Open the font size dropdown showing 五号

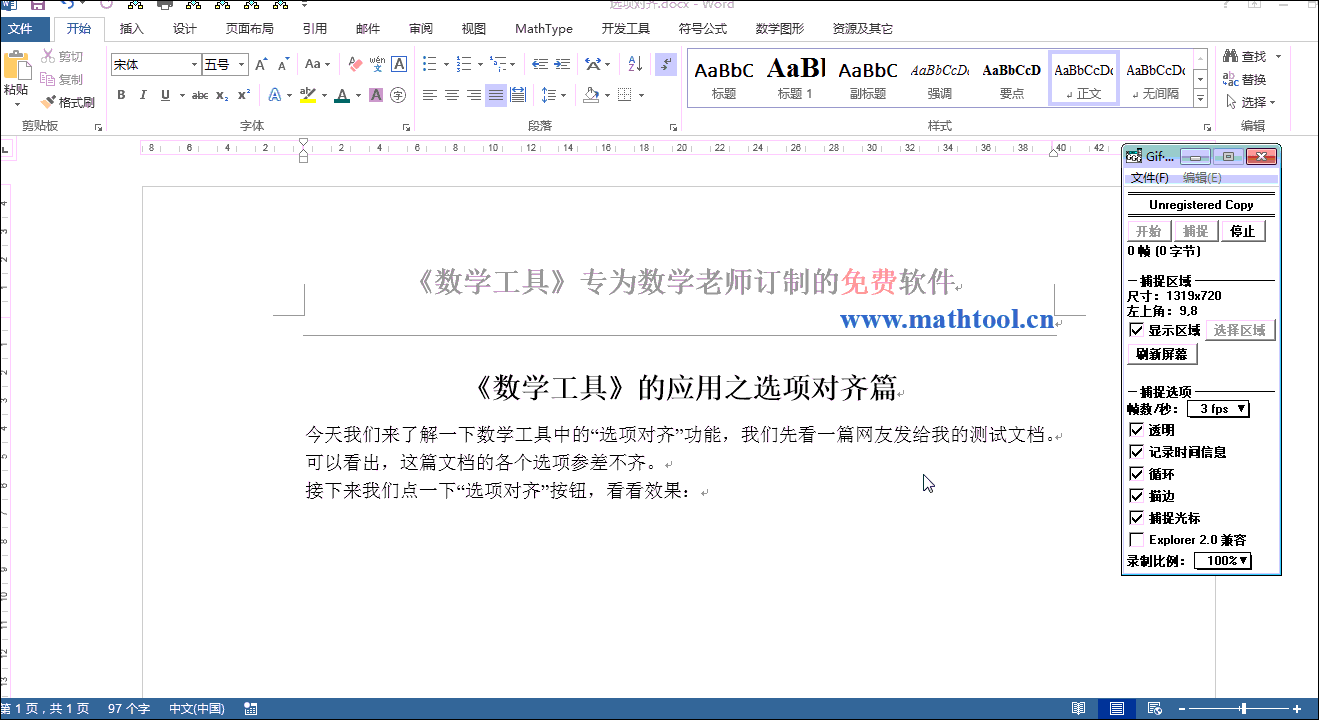238,63
